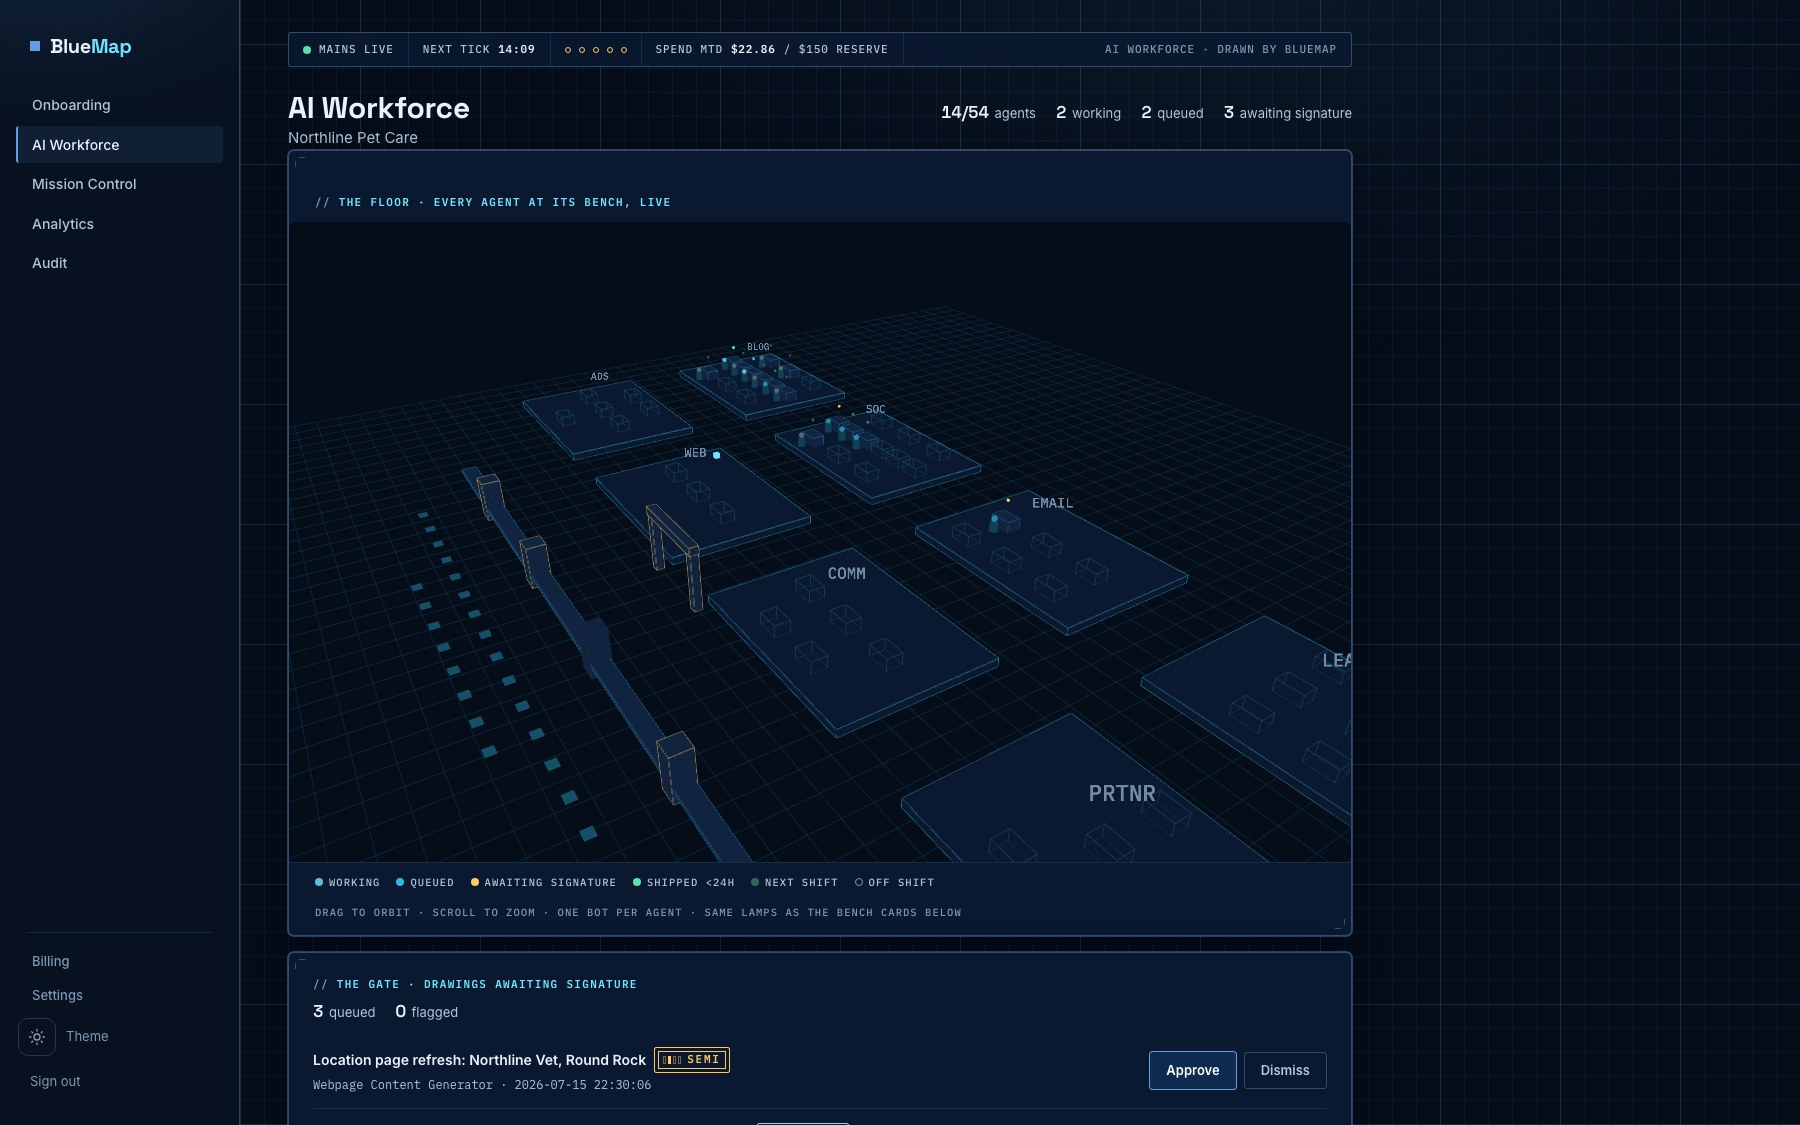Image resolution: width=1800 pixels, height=1125 pixels.
Task: Click the SEMI badge on Location page refresh
Action: [x=692, y=1060]
